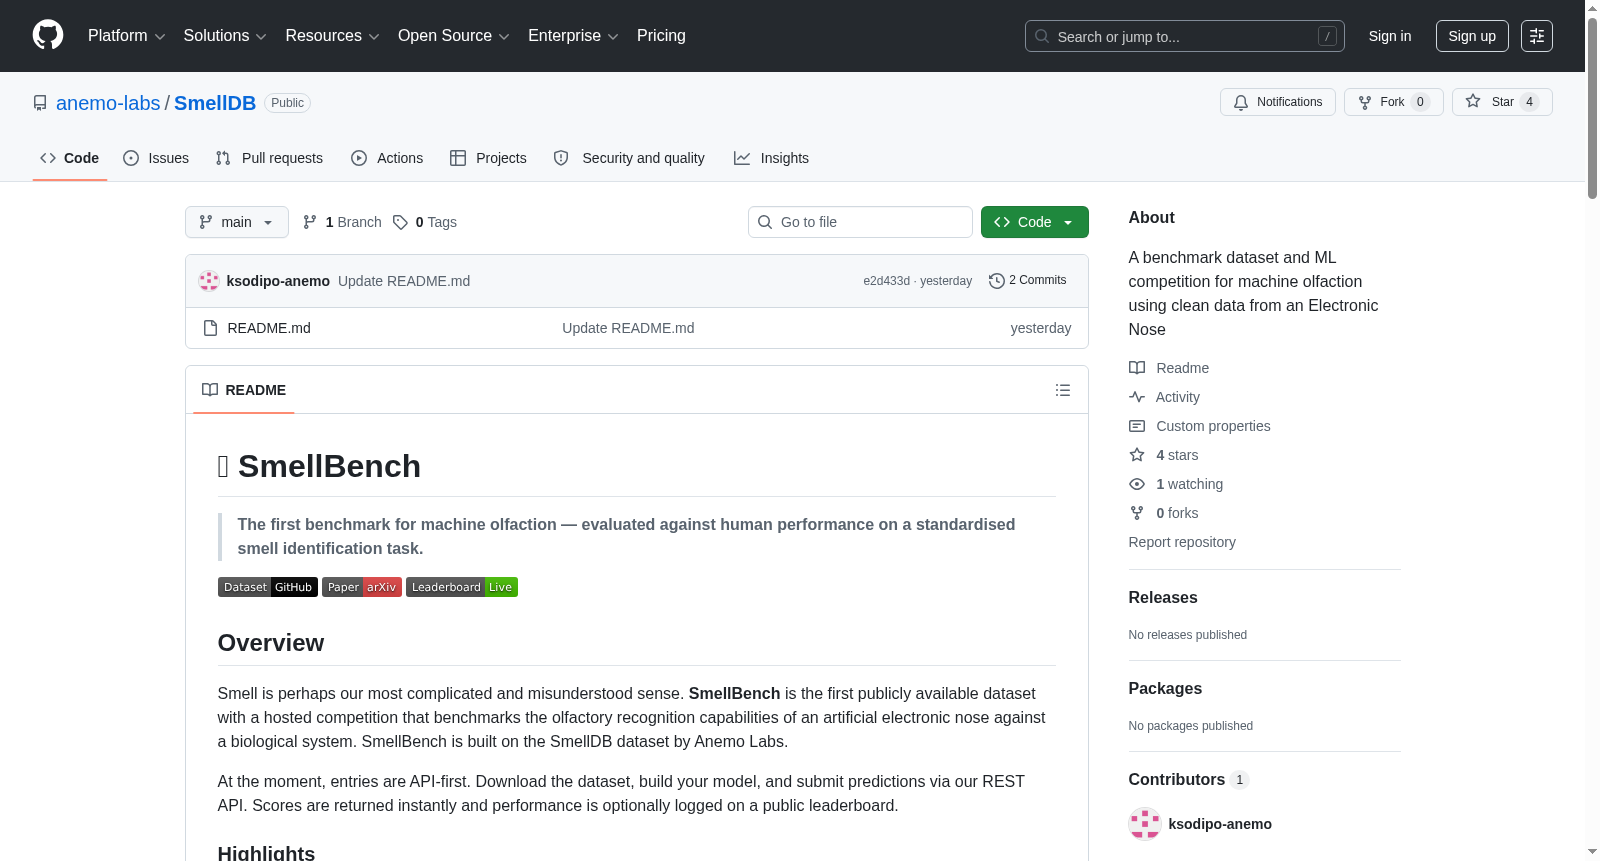Open the README outline list icon
Screen dimensions: 1600x861
coord(1063,390)
